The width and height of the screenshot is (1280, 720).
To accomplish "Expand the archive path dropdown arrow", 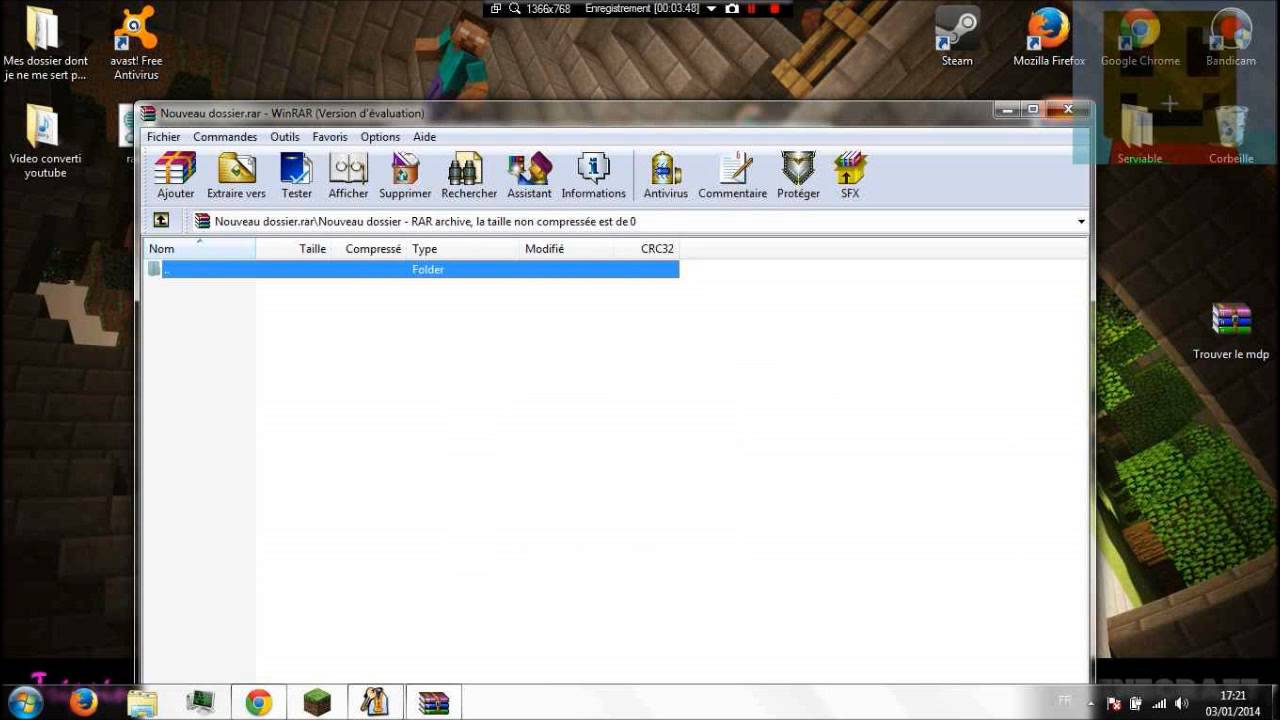I will point(1081,222).
